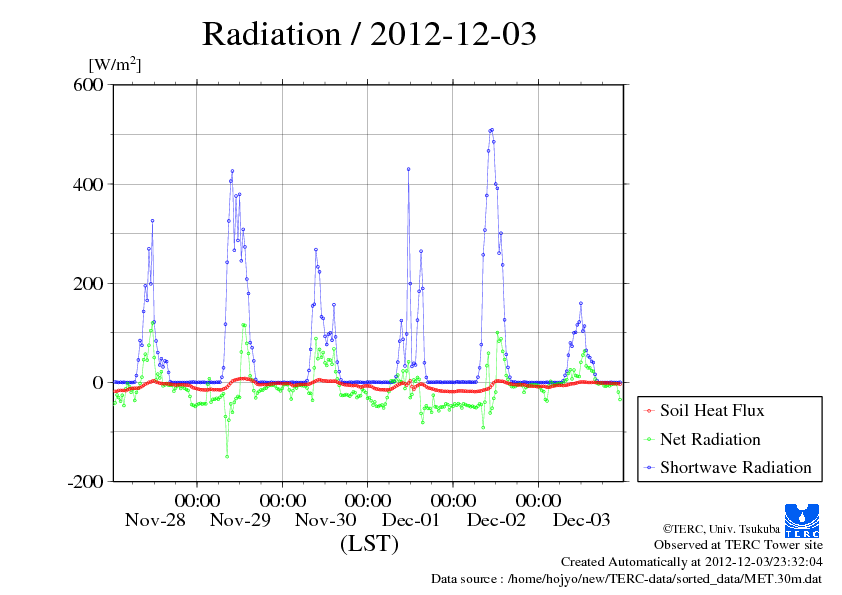Viewport: 842px width, 595px height.
Task: Click the 600 y-axis tick label
Action: click(x=90, y=85)
